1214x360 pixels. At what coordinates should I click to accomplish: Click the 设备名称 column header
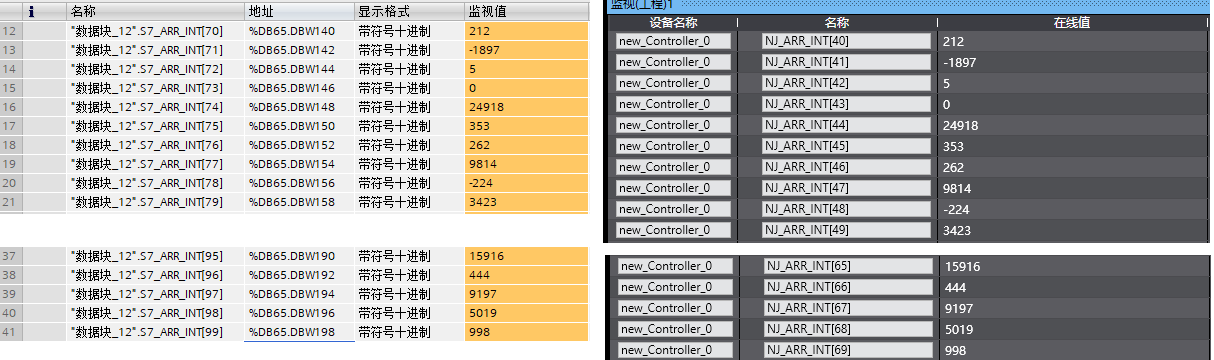673,22
